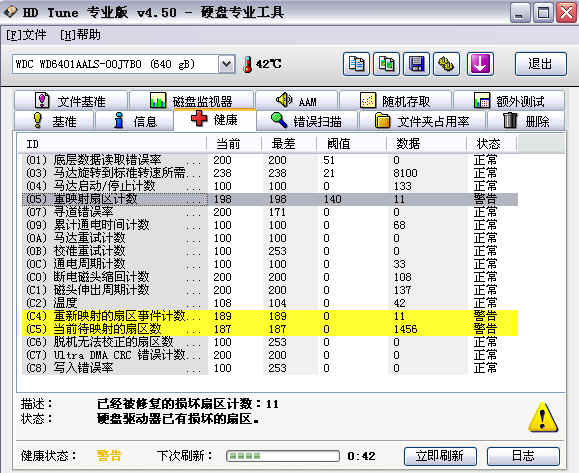The width and height of the screenshot is (579, 473).
Task: Select row (C7) Ultra DMA CRC 错误计数
Action: pos(270,355)
